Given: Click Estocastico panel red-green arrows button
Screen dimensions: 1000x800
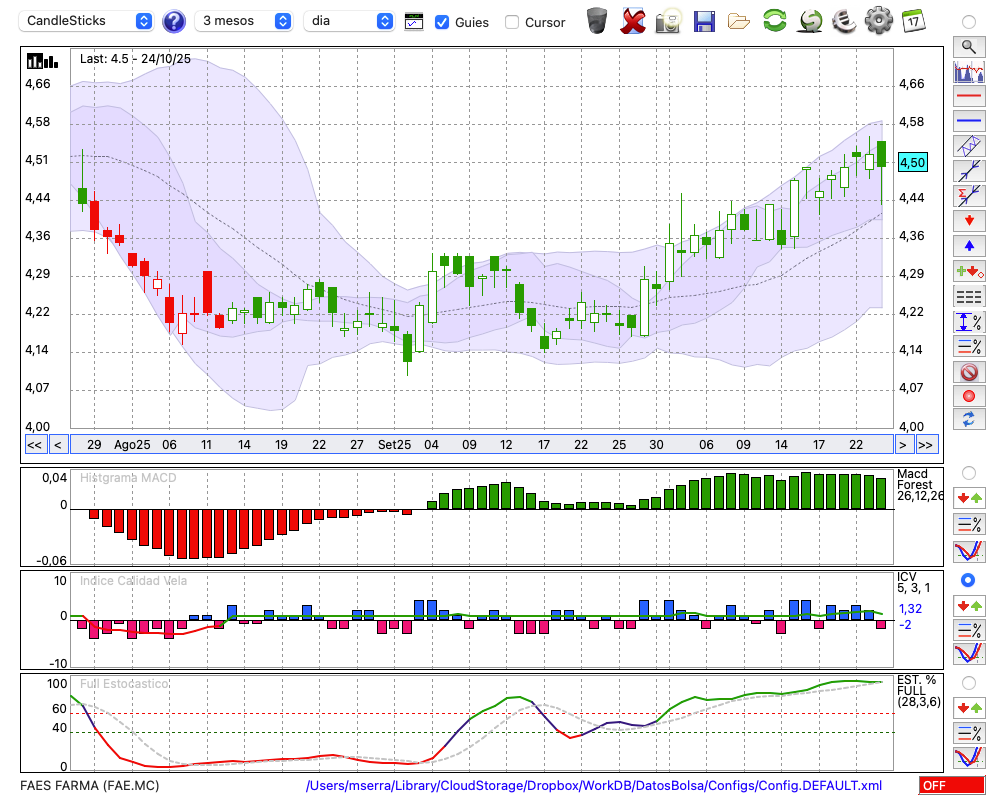Looking at the screenshot, I should click(x=969, y=707).
